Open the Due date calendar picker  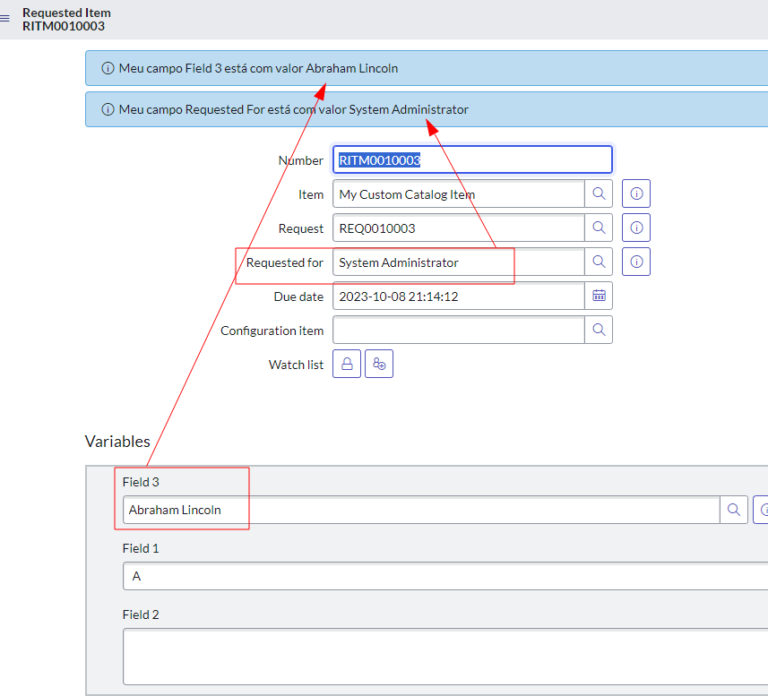[x=598, y=296]
